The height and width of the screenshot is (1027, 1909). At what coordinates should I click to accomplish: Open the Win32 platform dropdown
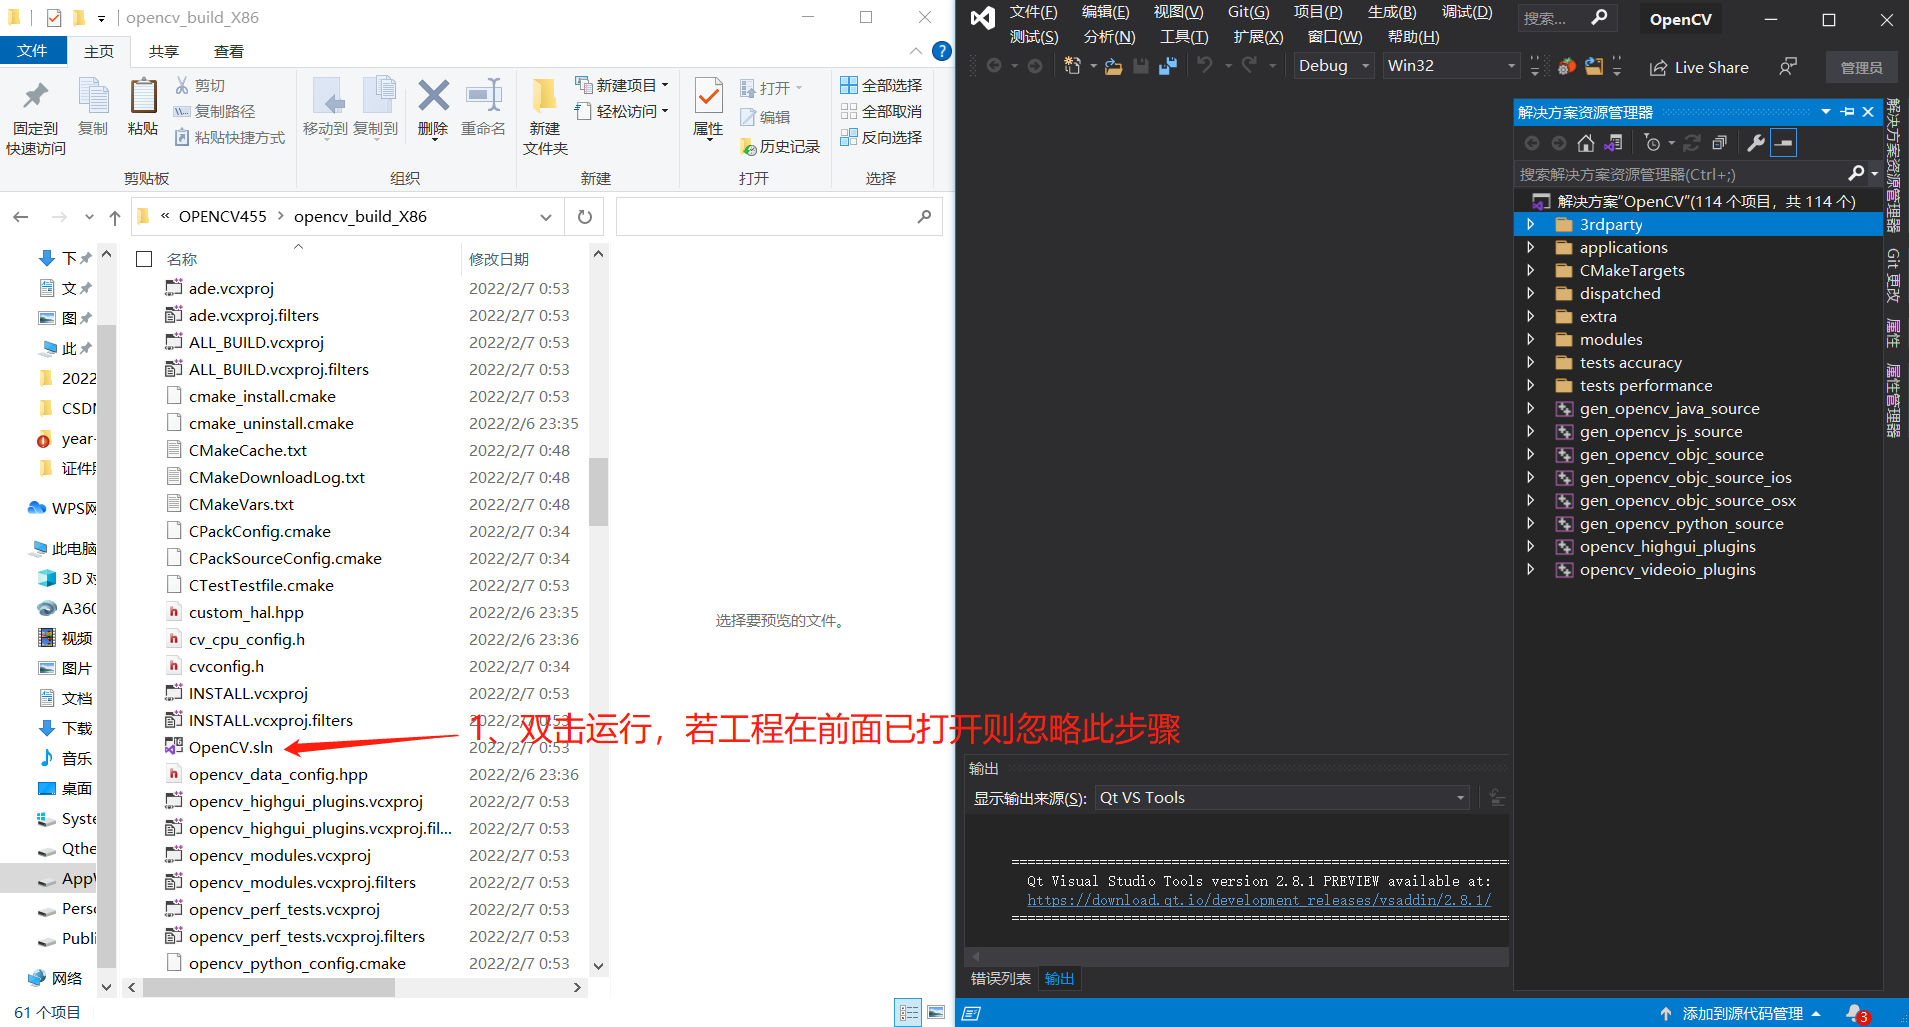pos(1451,66)
